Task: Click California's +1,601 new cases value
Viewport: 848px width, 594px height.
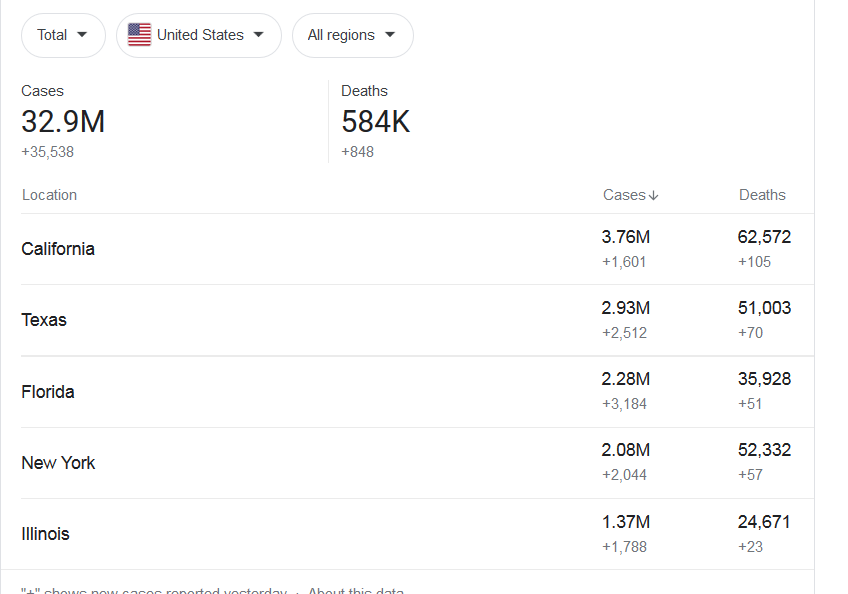Action: coord(624,262)
